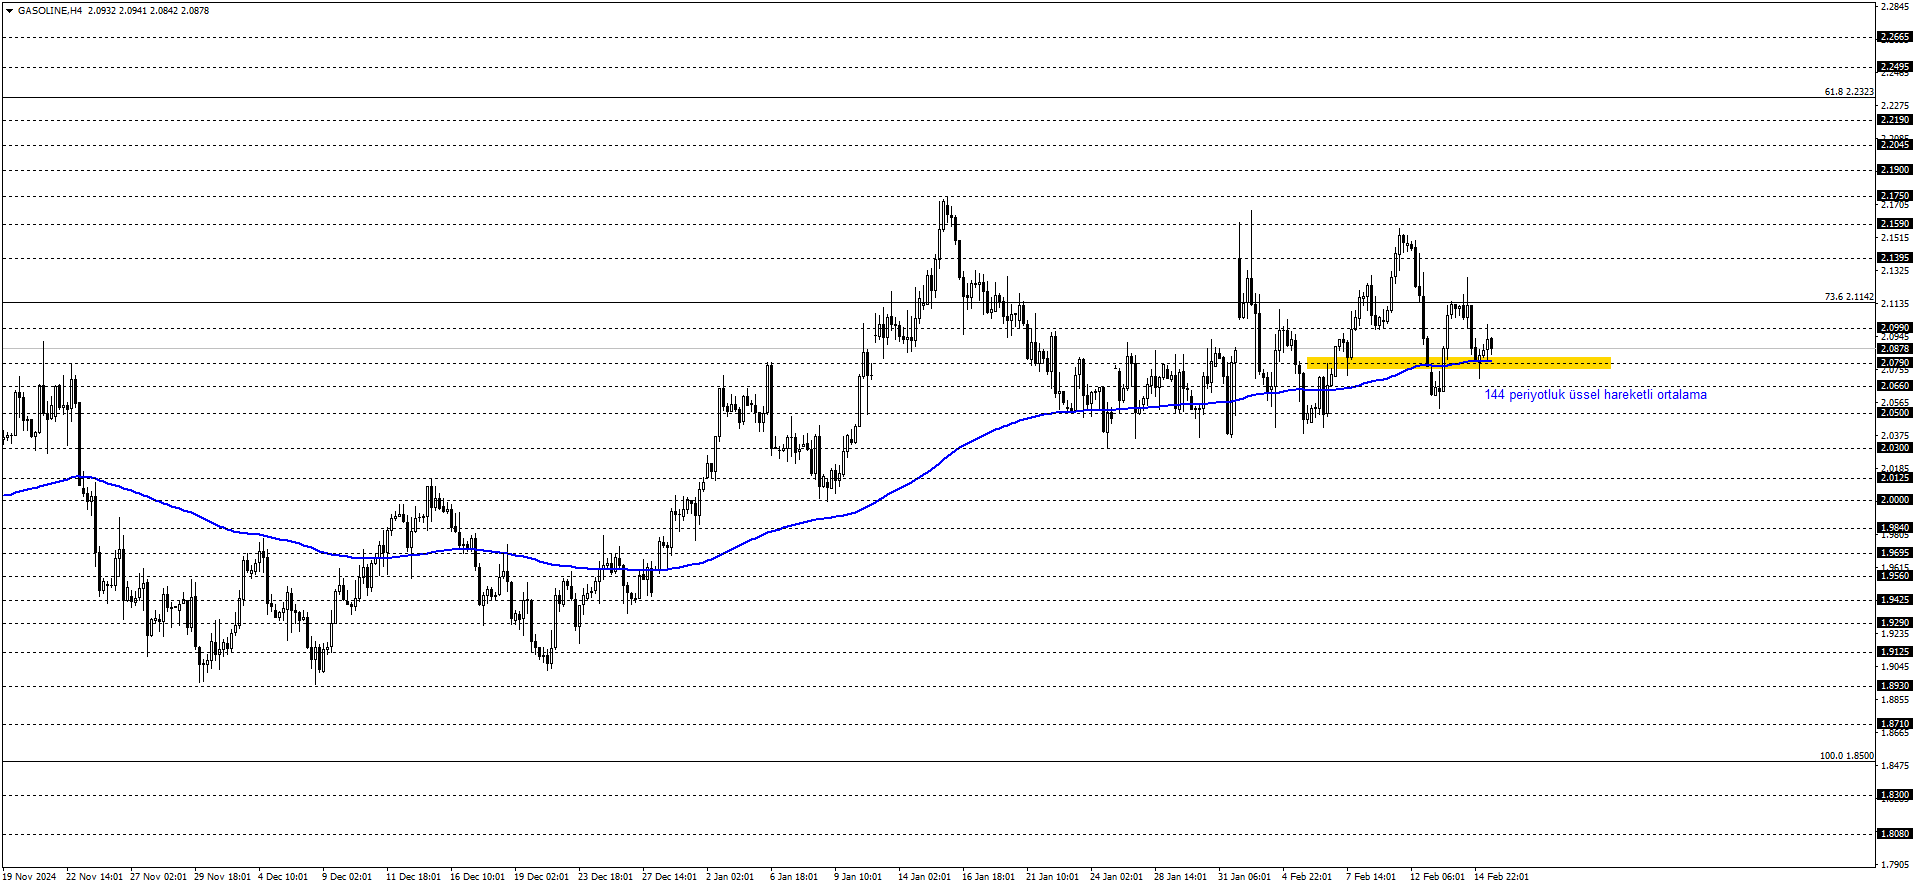Image resolution: width=1916 pixels, height=888 pixels.
Task: Click the 21 Jan 10:01 date label
Action: (x=1052, y=877)
